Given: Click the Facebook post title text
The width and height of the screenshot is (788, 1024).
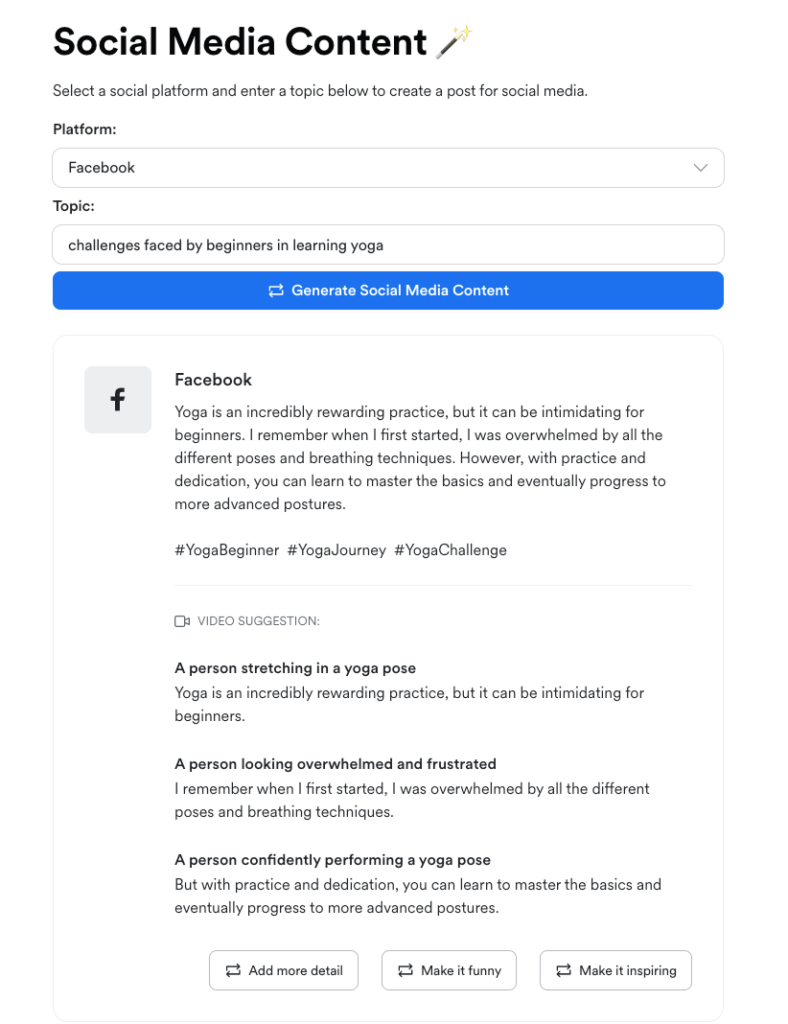Looking at the screenshot, I should [213, 380].
